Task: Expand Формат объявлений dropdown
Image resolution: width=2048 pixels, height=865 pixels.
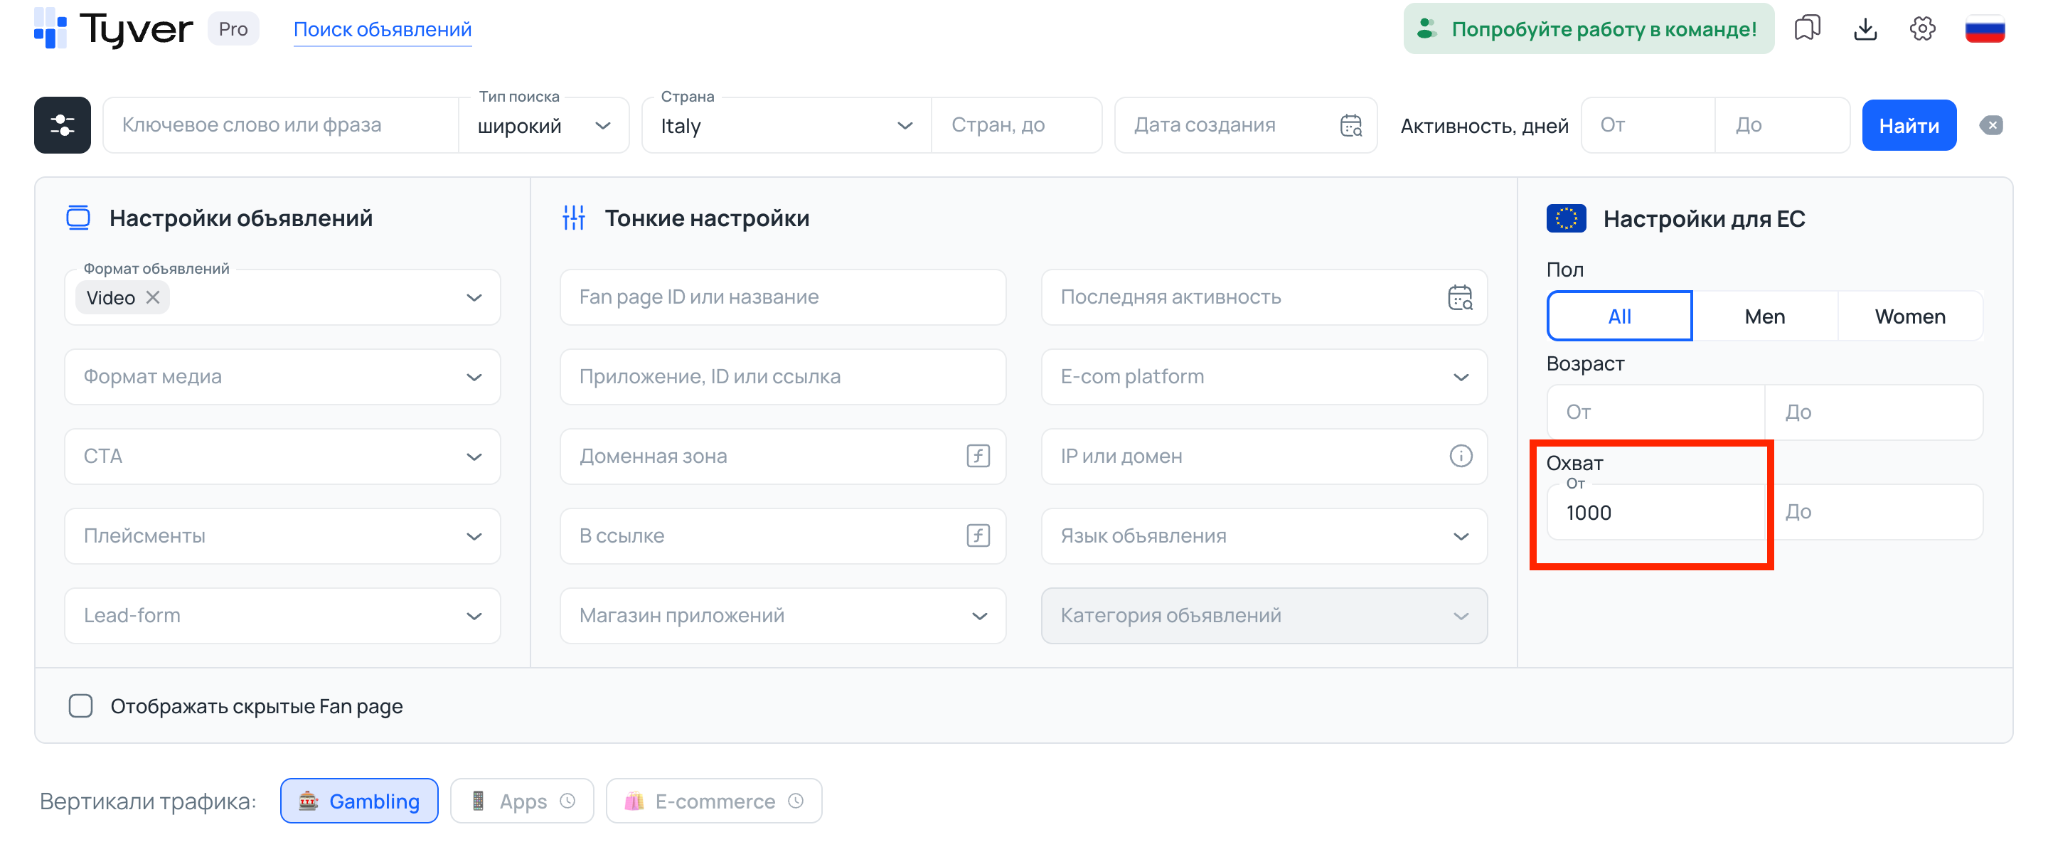Action: click(x=282, y=297)
